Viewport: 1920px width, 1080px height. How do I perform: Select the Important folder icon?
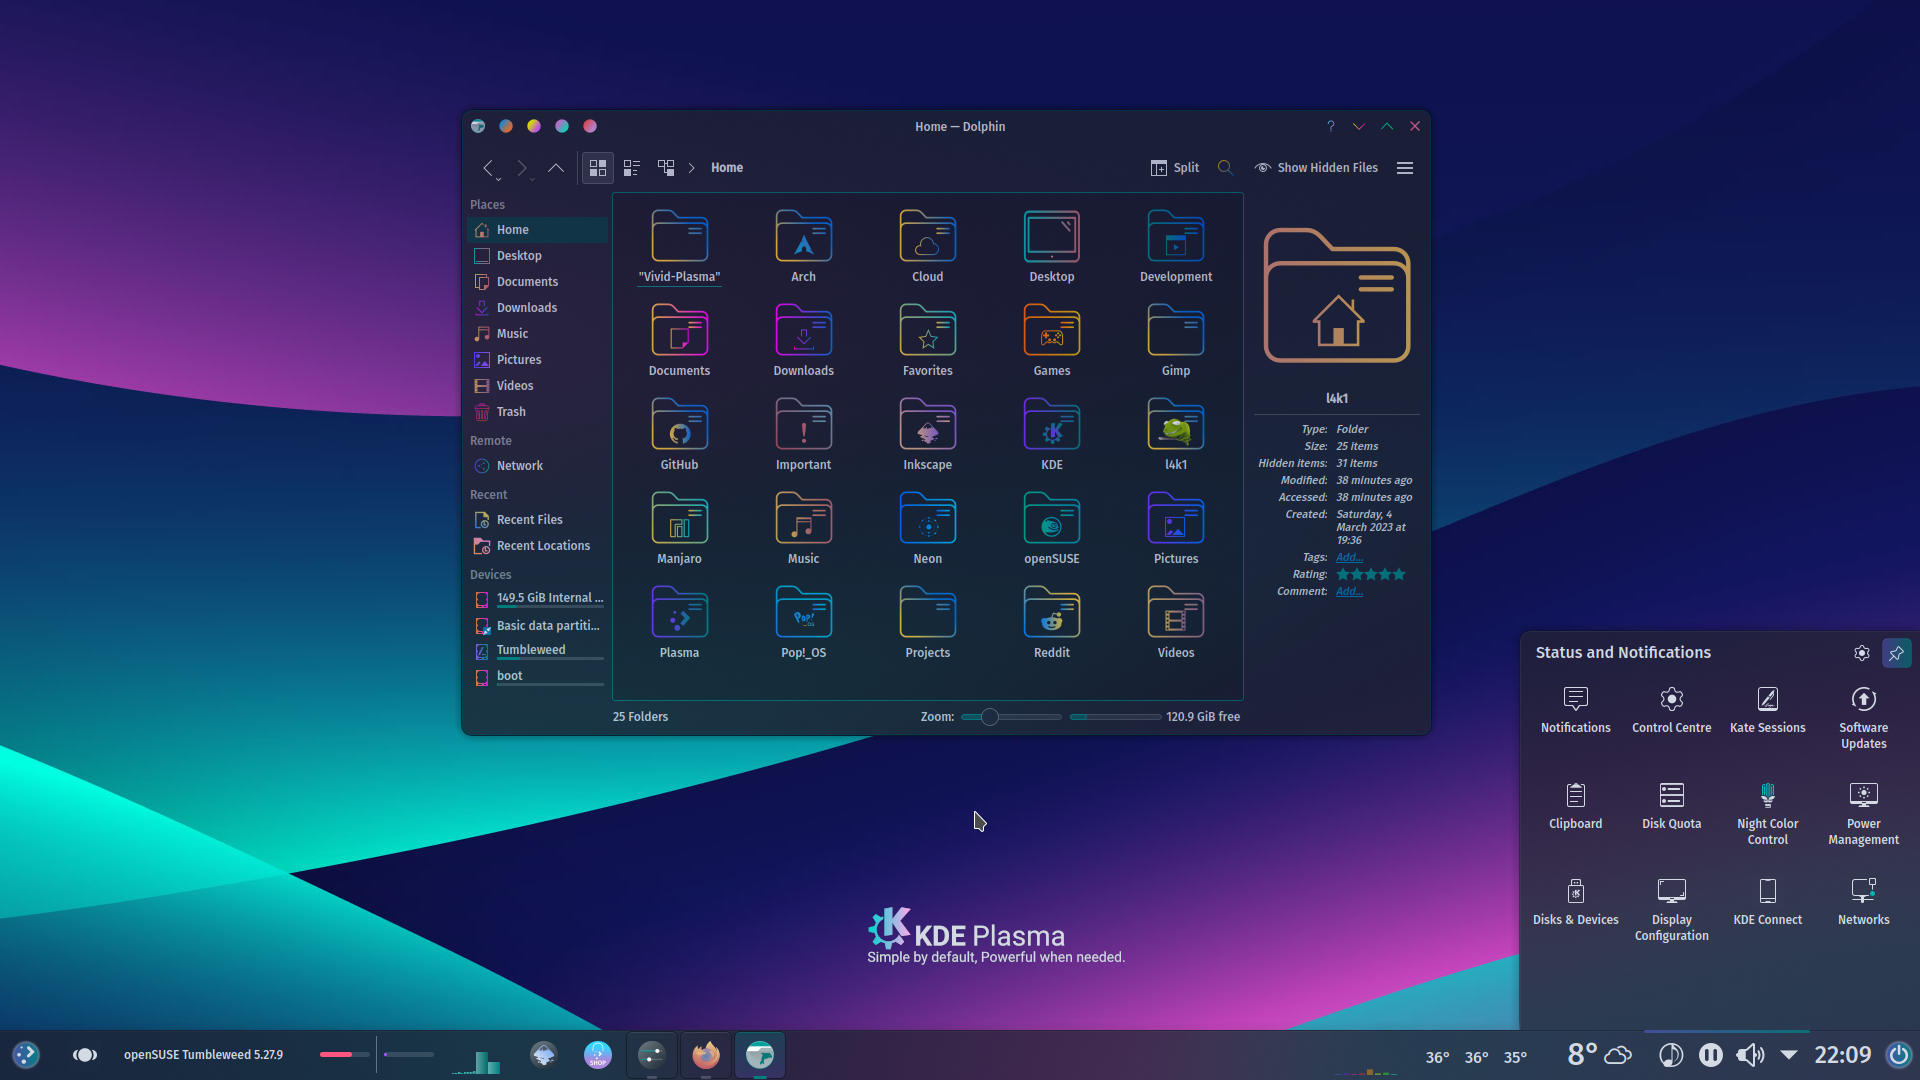803,424
